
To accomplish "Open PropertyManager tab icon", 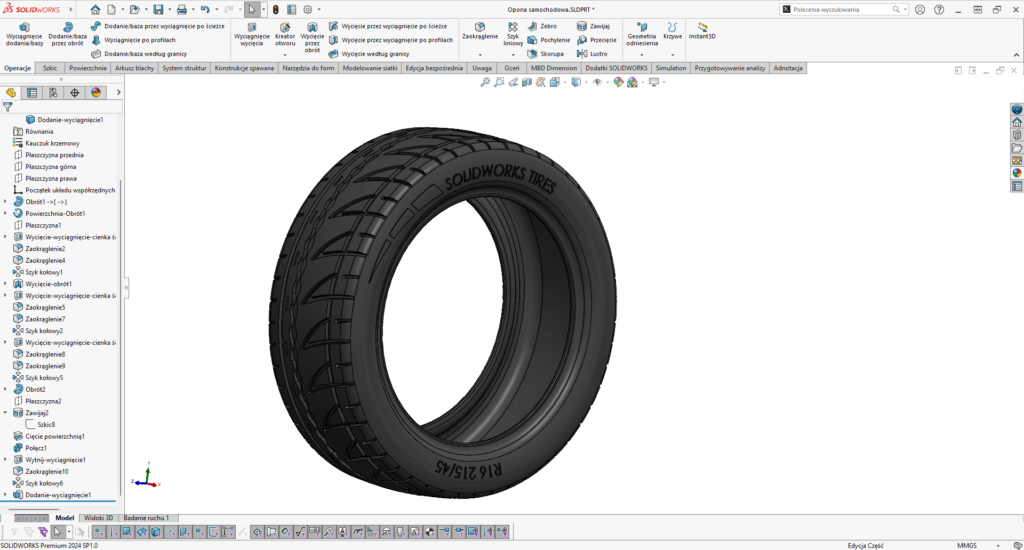I will [x=32, y=93].
